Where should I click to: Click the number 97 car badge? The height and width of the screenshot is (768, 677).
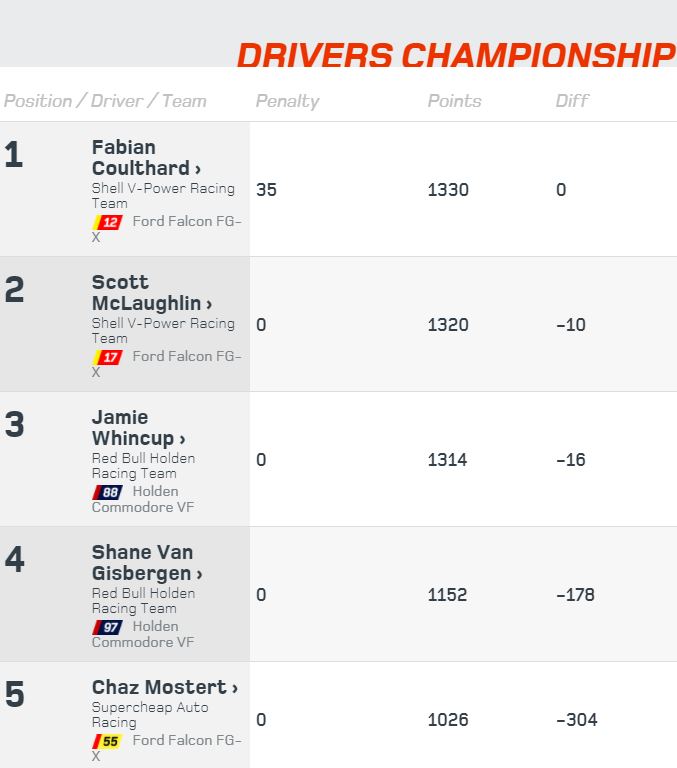(x=108, y=627)
